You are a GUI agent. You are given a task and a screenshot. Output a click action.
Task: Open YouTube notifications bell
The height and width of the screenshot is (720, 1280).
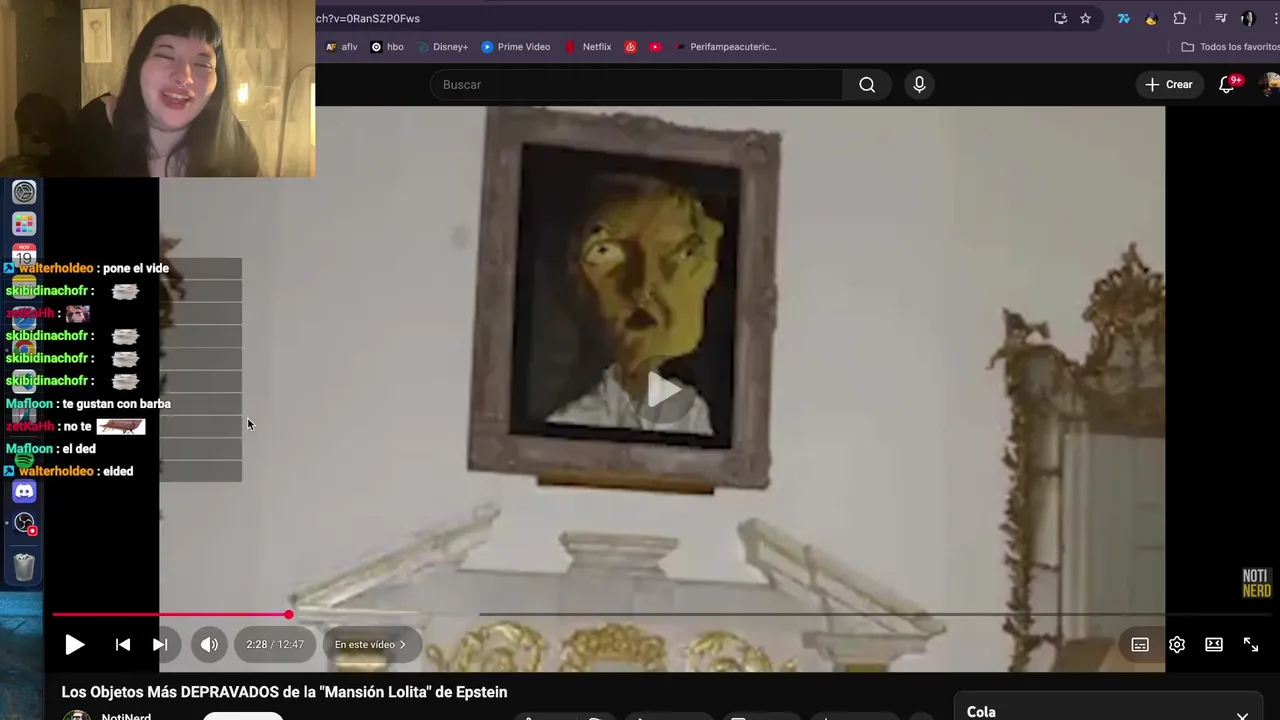1227,85
